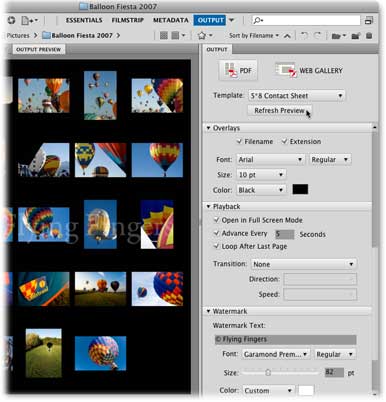Switch to the ESSENTIALS workspace
This screenshot has width=386, height=402.
click(84, 20)
